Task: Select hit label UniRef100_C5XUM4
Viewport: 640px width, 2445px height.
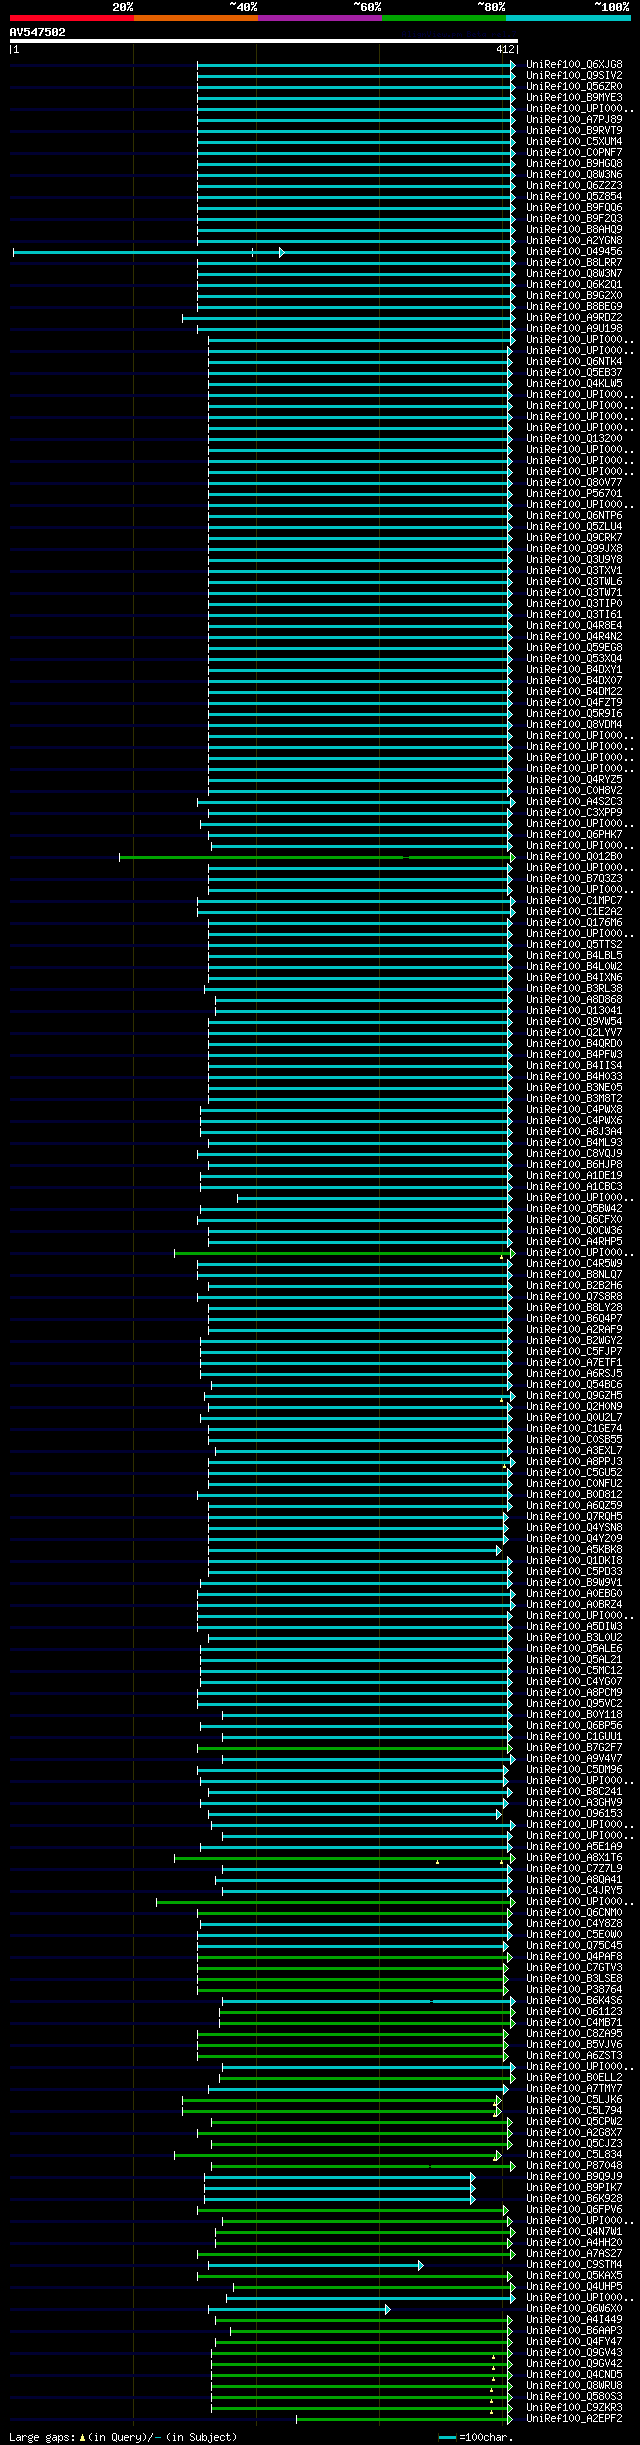Action: [x=574, y=142]
